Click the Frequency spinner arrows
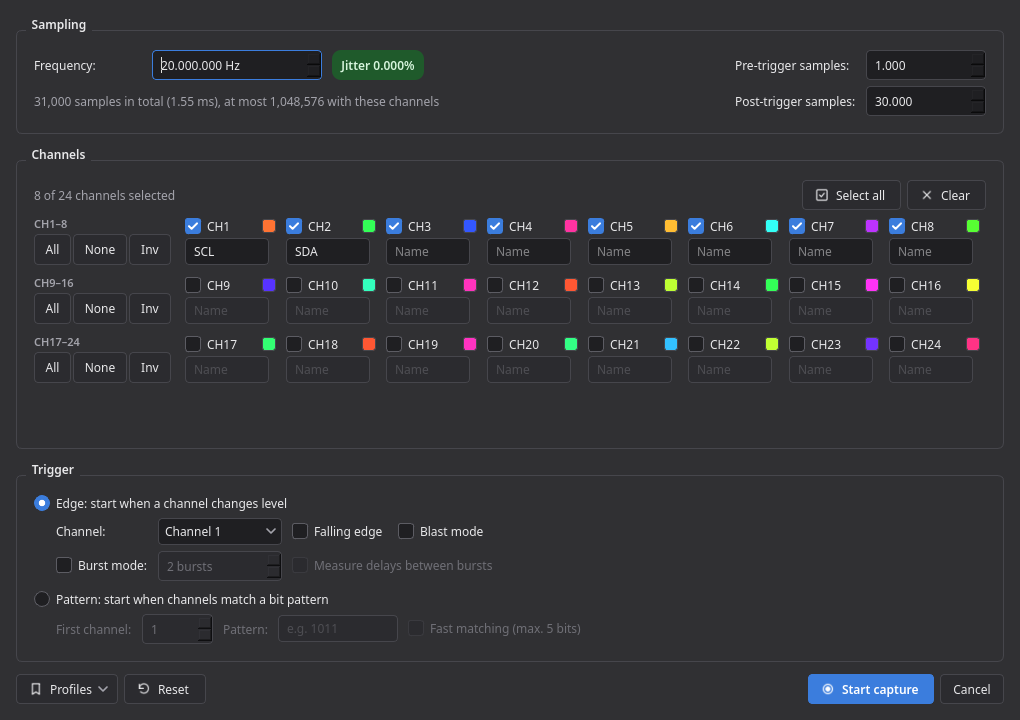Image resolution: width=1020 pixels, height=720 pixels. pos(314,65)
